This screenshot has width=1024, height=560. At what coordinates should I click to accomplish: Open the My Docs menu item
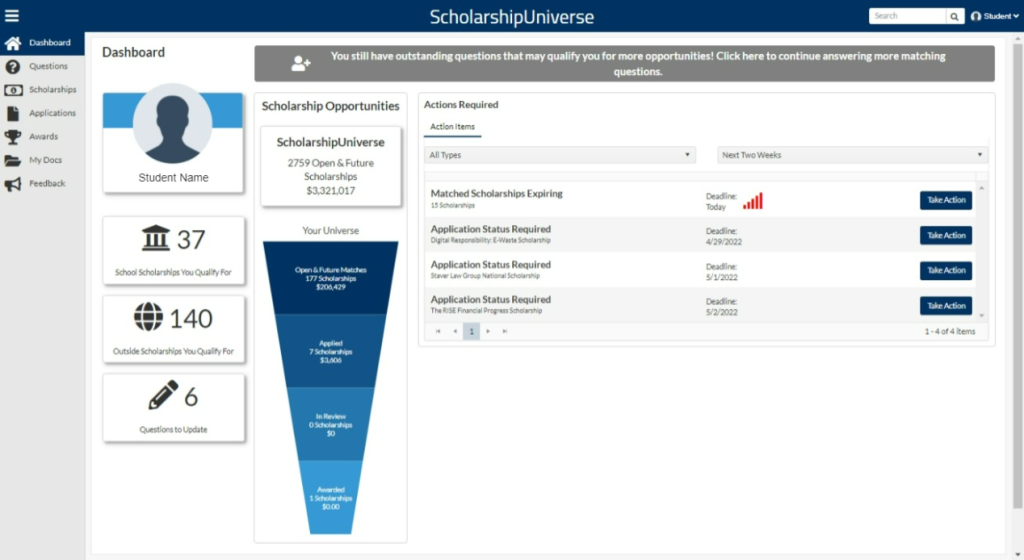coord(42,161)
